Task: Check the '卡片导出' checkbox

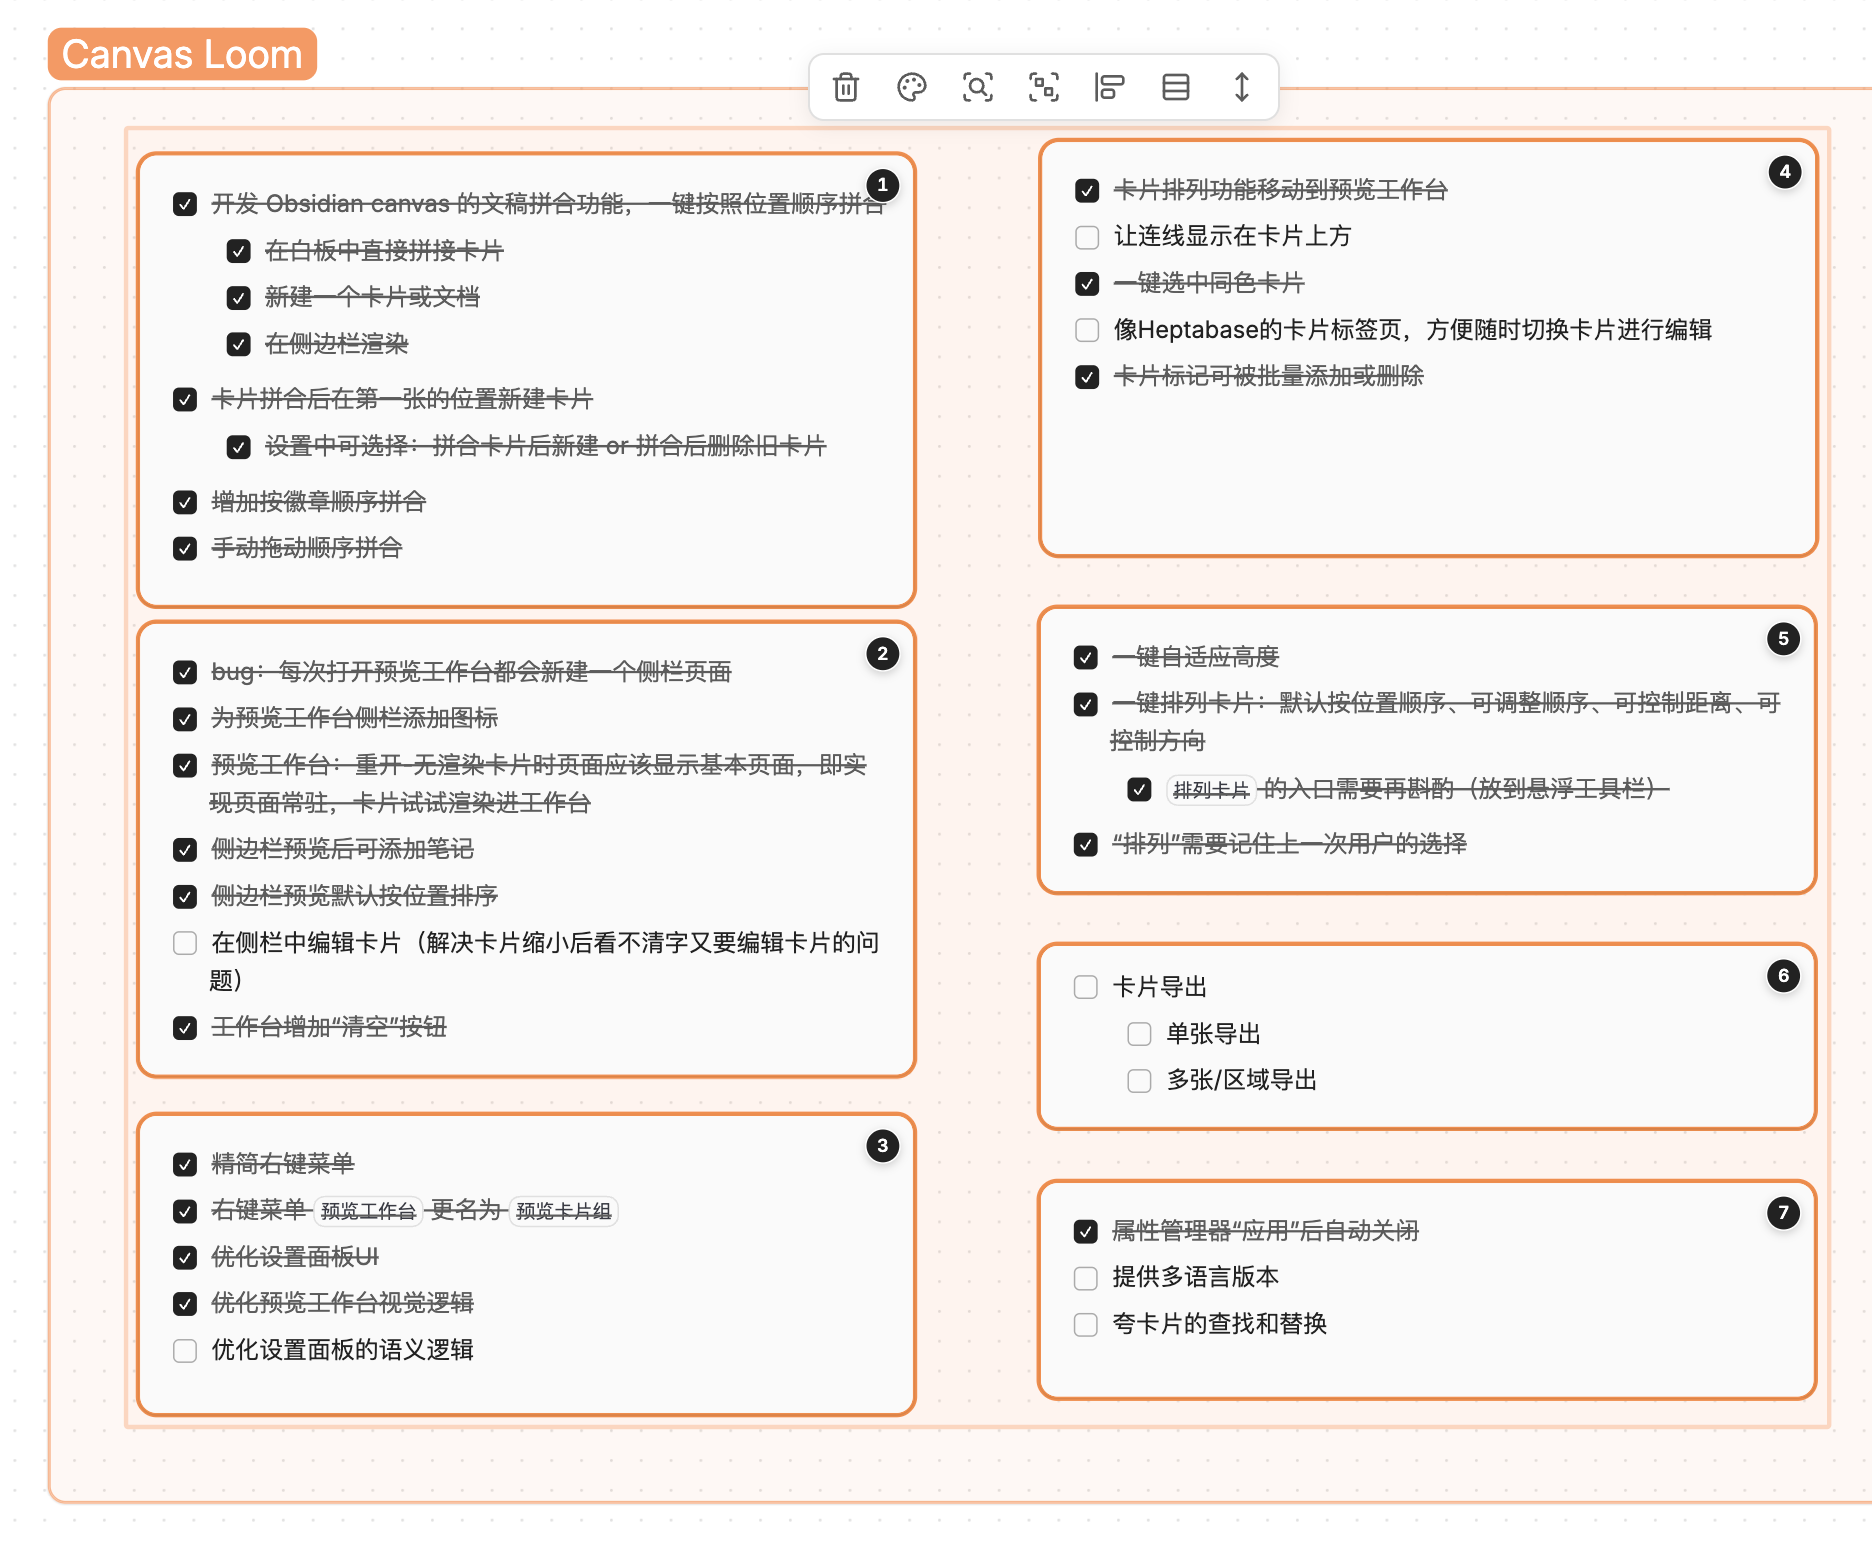Action: 1086,988
